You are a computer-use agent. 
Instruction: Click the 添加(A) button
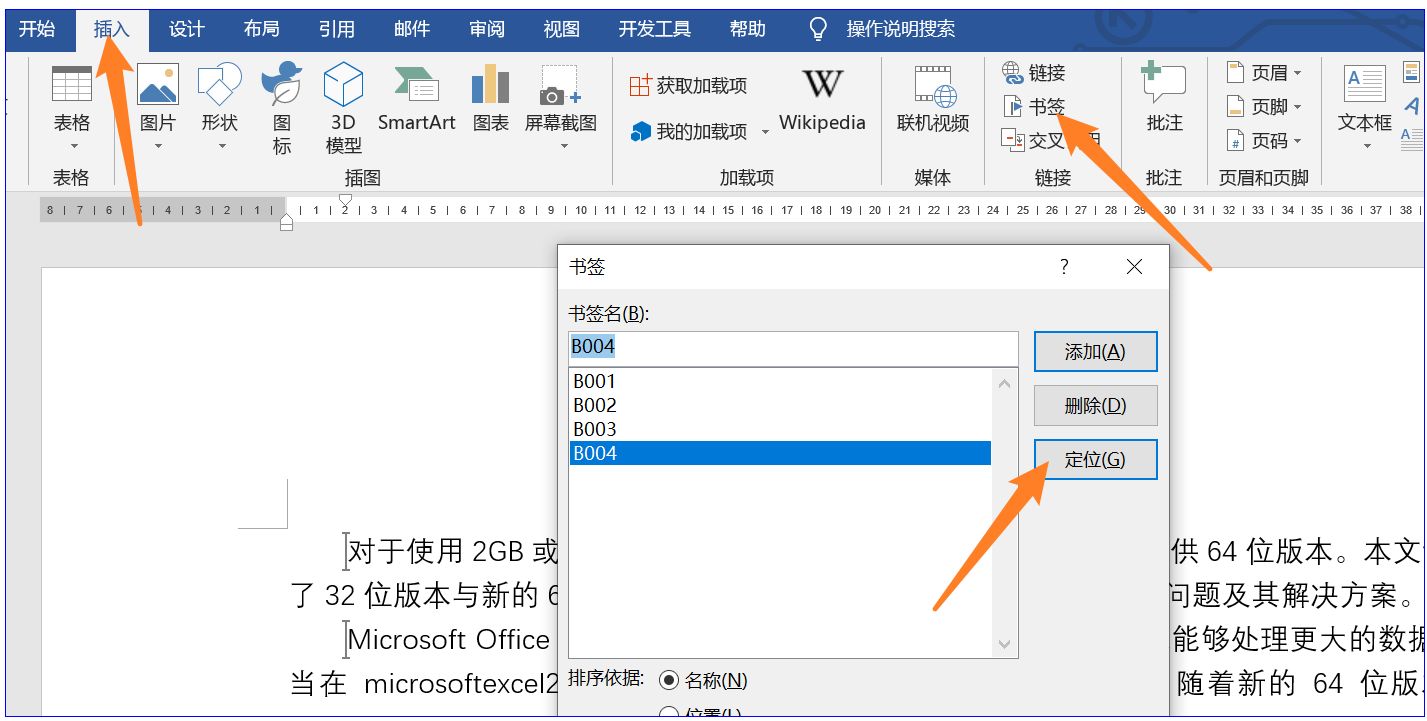pyautogui.click(x=1095, y=352)
